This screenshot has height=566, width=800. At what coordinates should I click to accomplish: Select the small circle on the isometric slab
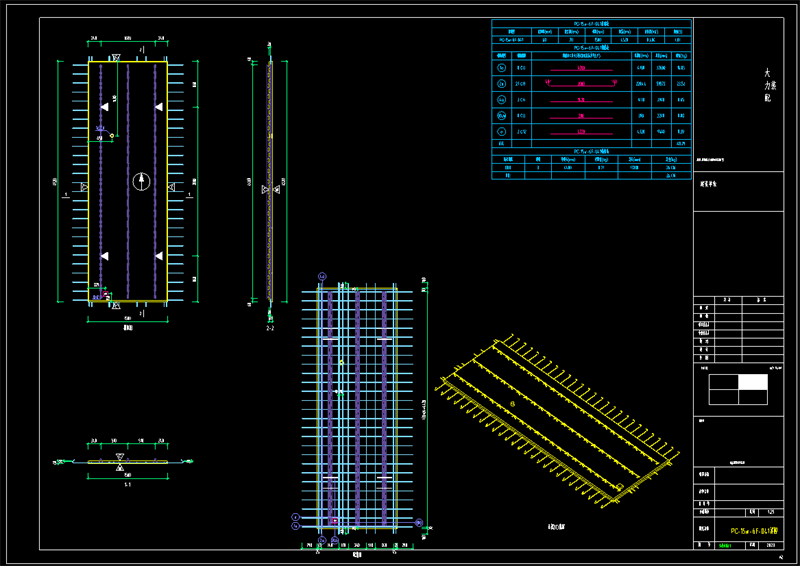point(512,404)
